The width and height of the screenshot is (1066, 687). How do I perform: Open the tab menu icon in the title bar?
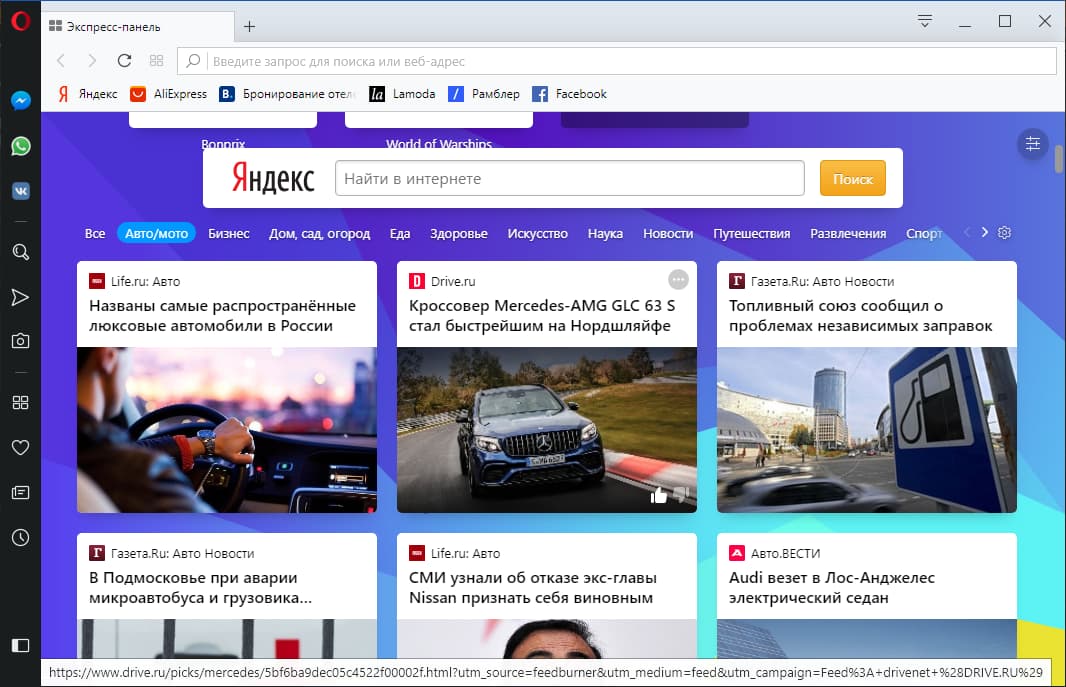(925, 21)
